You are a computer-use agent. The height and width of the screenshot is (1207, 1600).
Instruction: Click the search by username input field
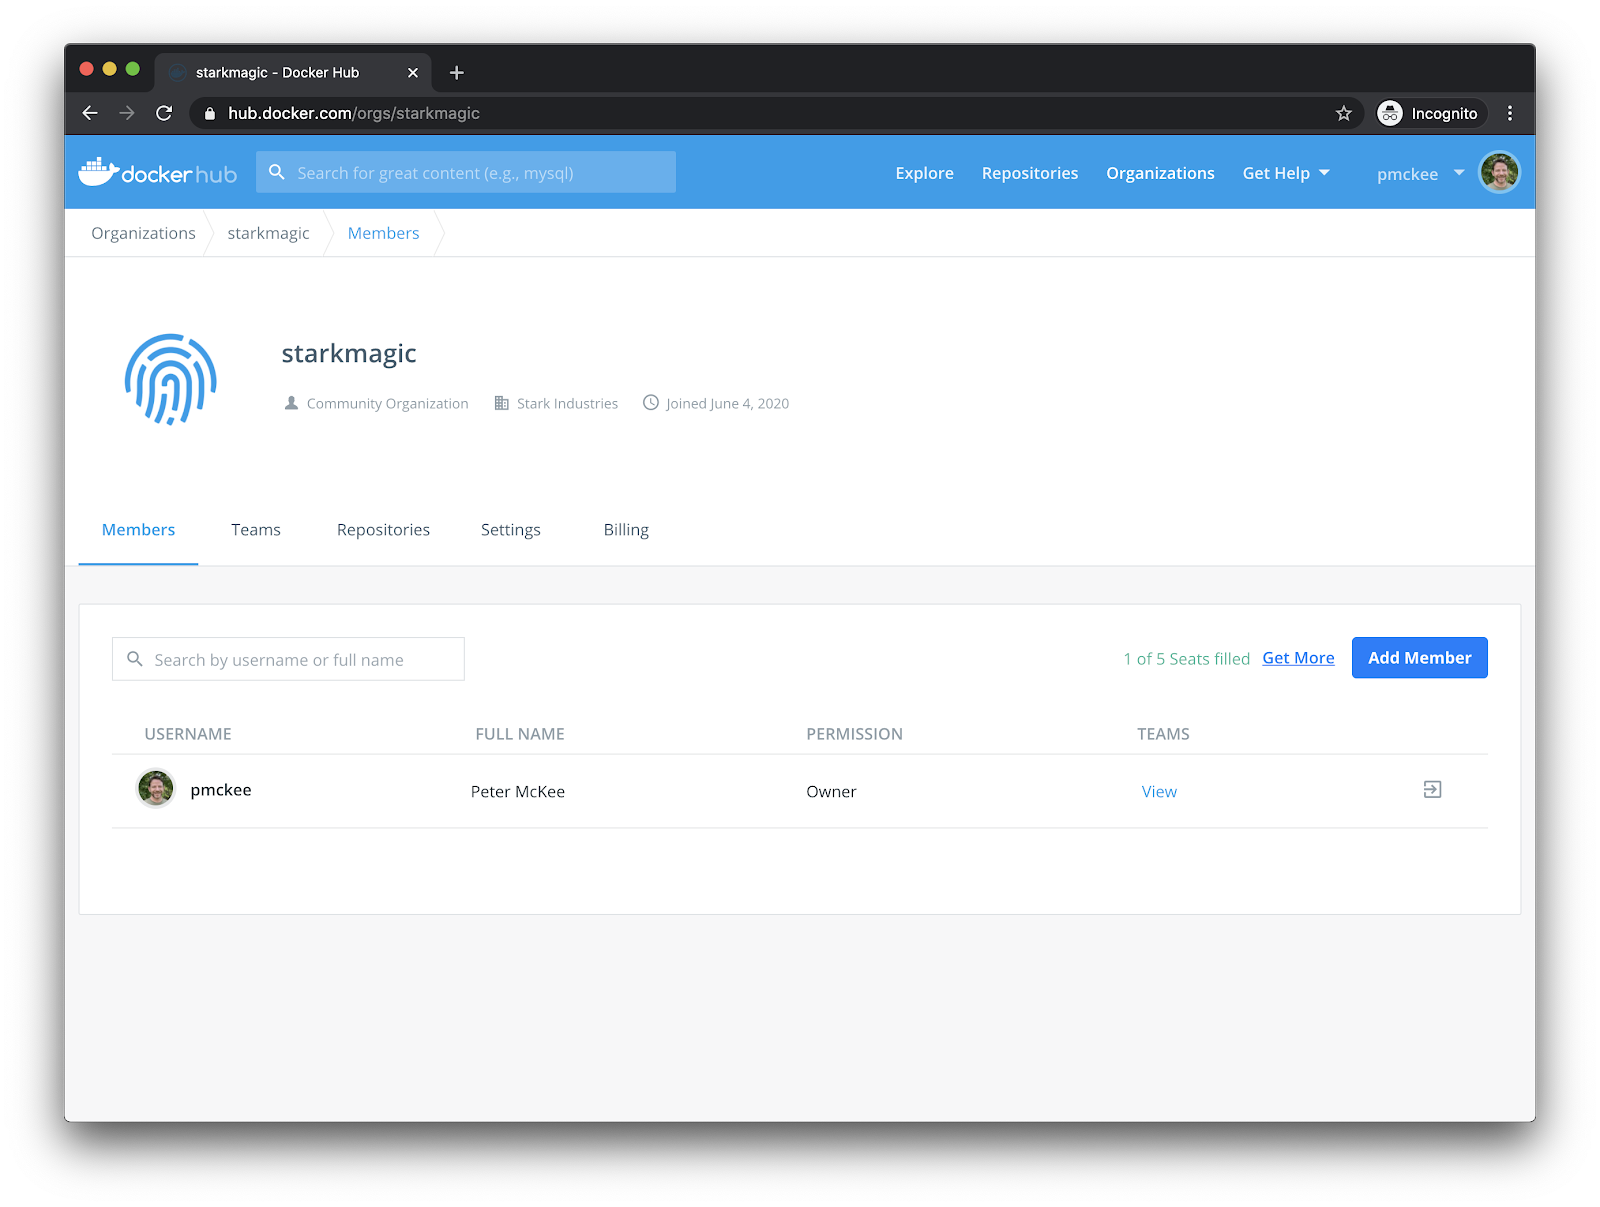pos(288,660)
